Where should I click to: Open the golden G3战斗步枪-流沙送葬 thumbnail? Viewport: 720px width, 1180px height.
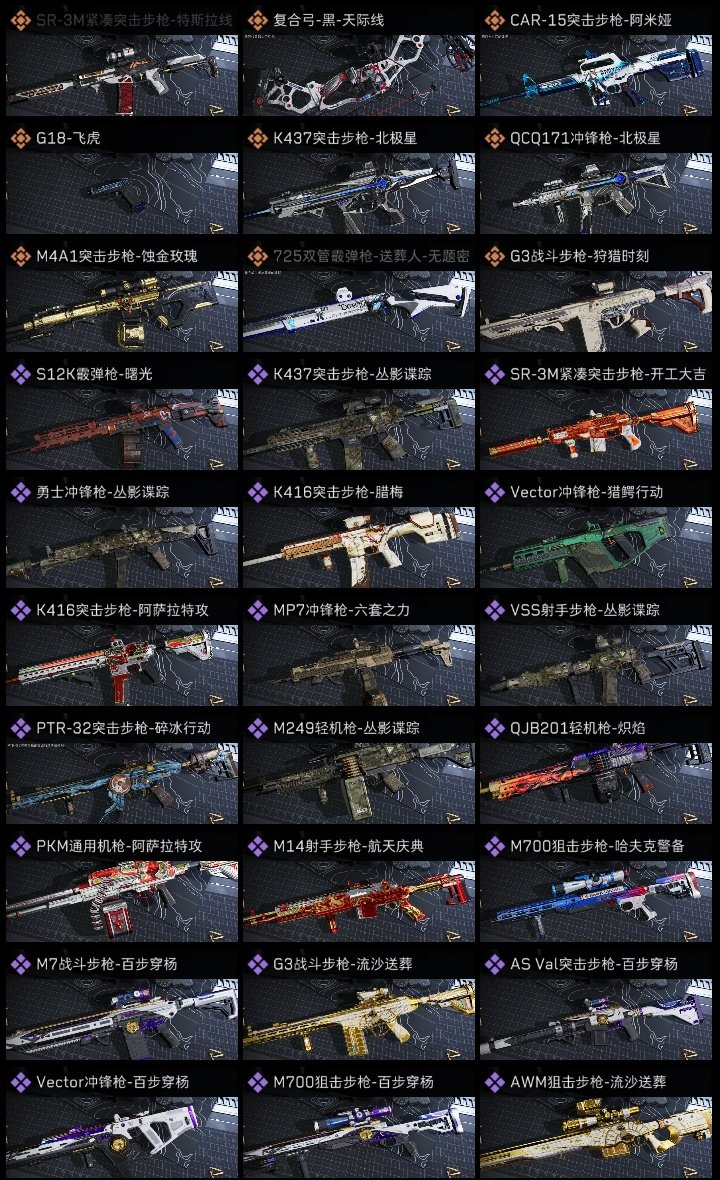tap(359, 1020)
